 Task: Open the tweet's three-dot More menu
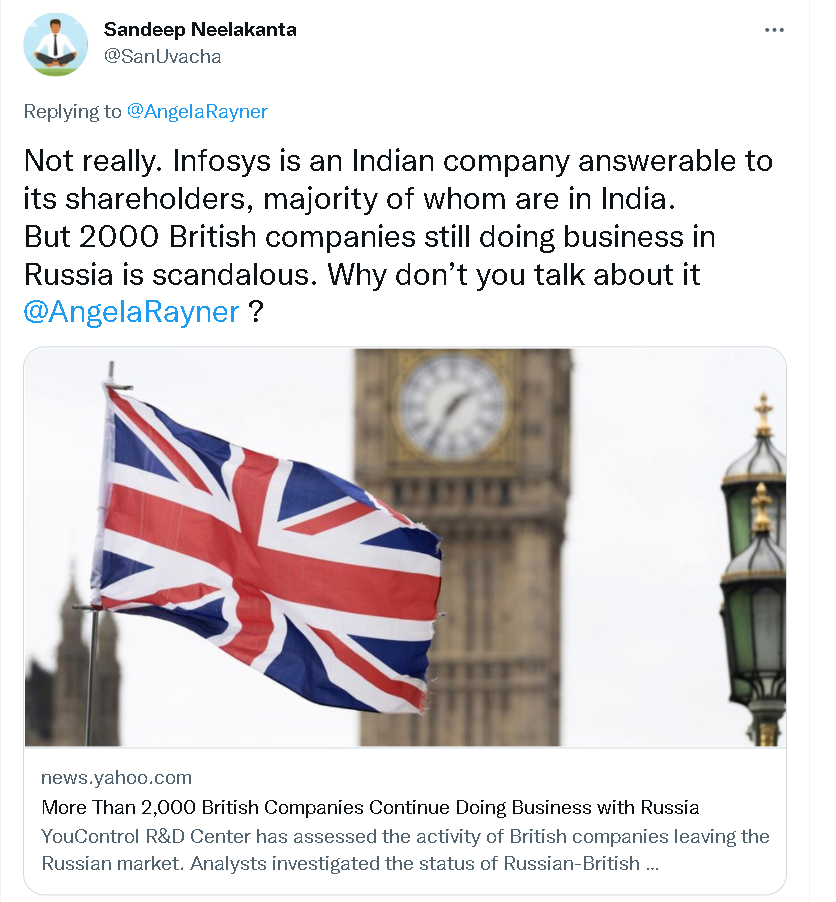774,30
